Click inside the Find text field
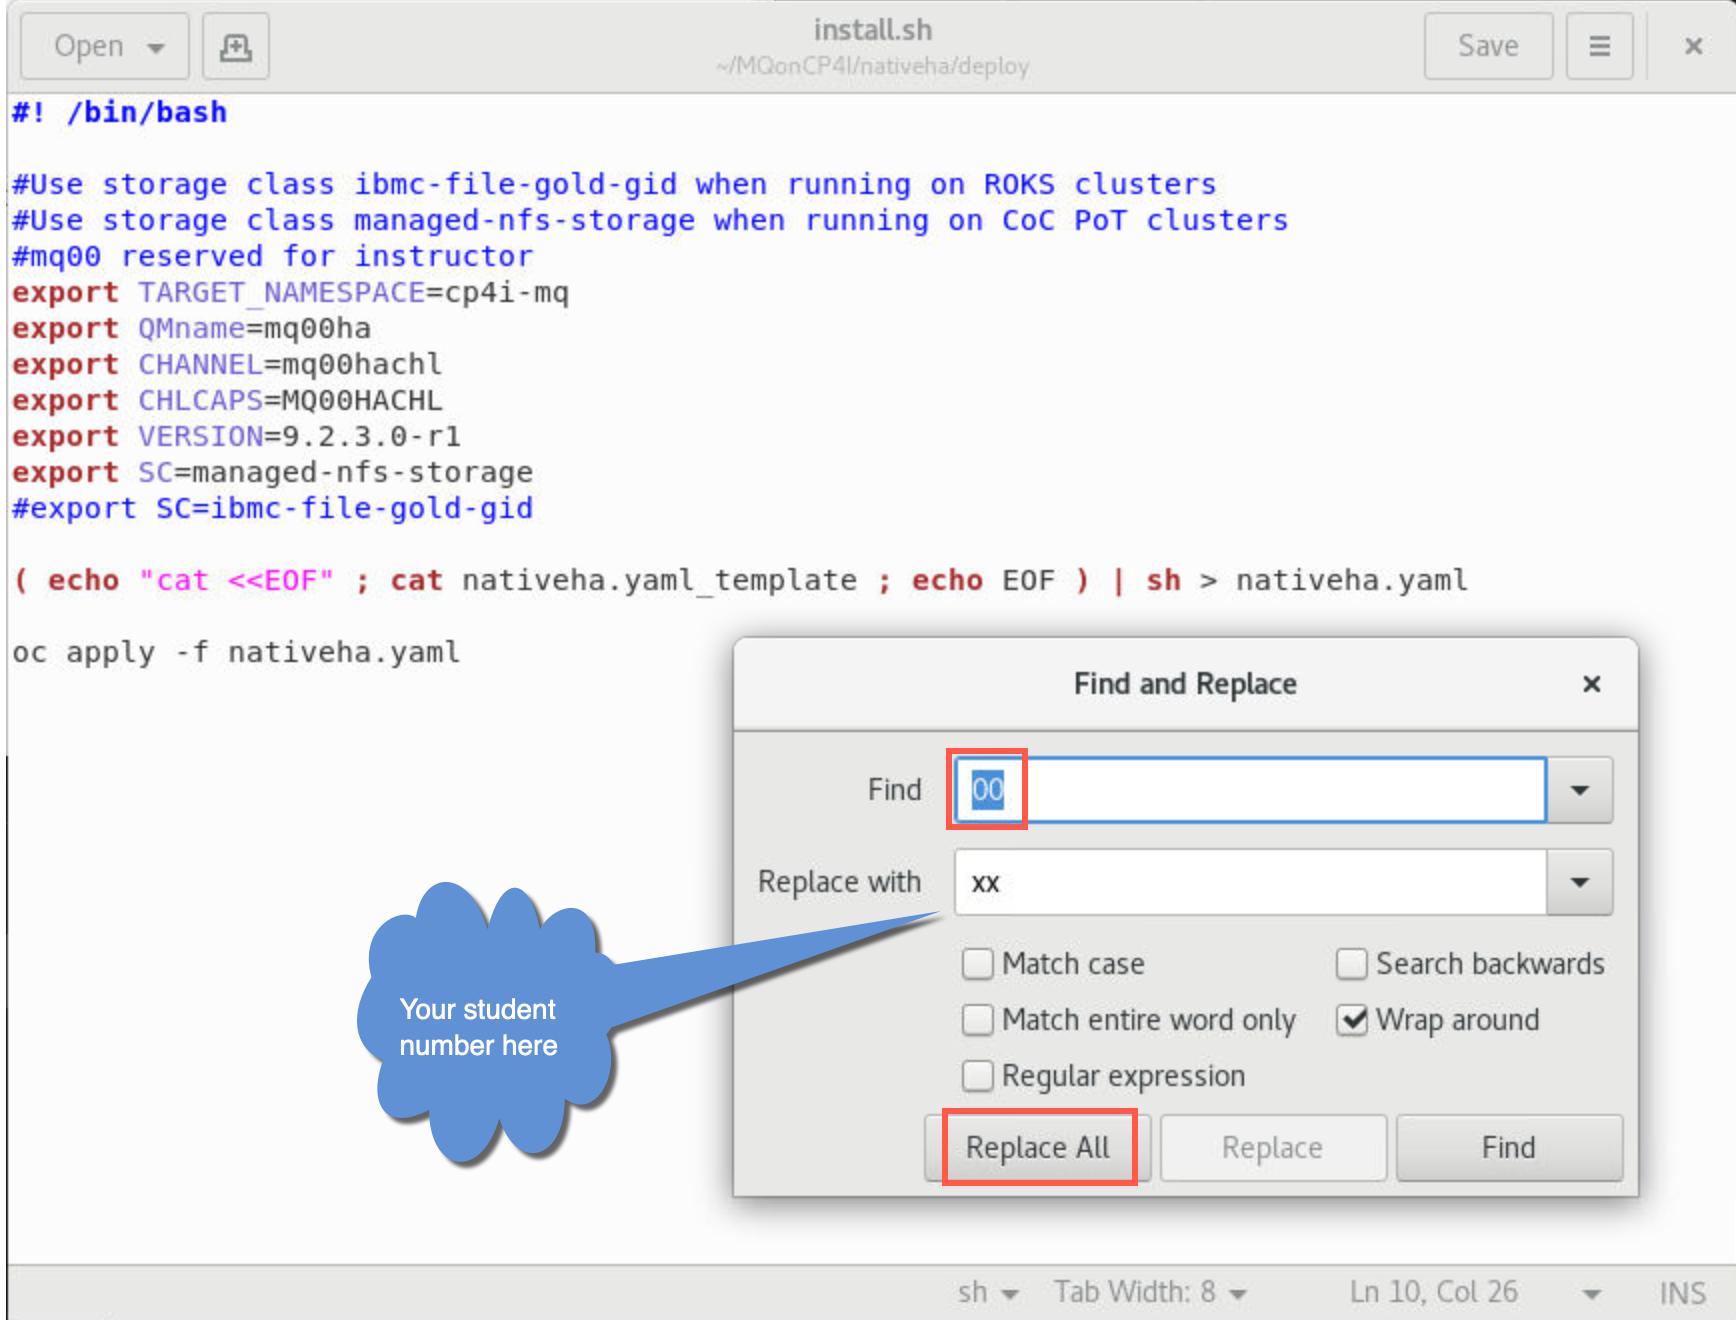 [x=1250, y=790]
